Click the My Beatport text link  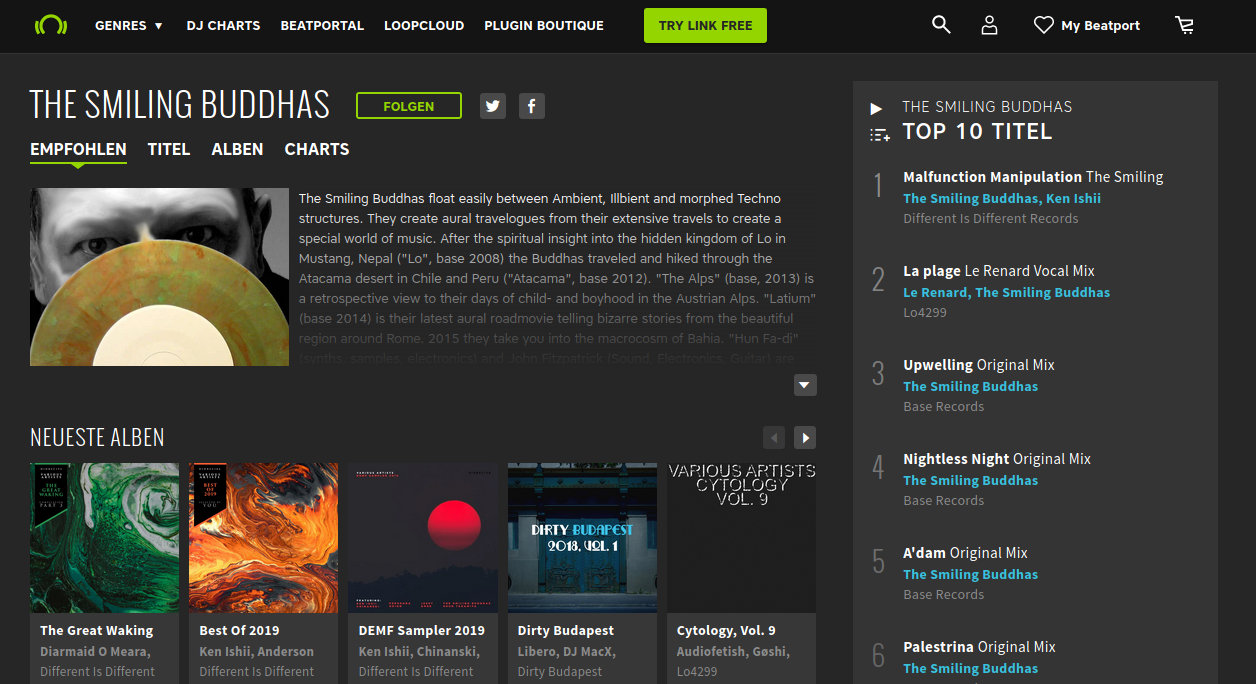[1100, 25]
